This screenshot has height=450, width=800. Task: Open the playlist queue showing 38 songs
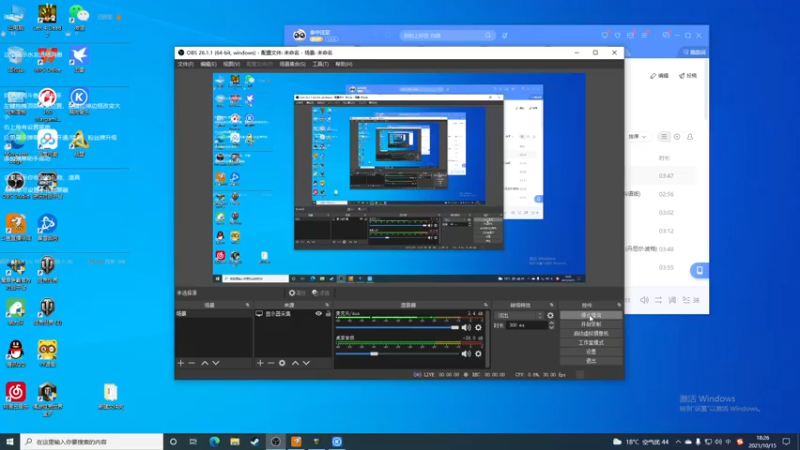[691, 300]
